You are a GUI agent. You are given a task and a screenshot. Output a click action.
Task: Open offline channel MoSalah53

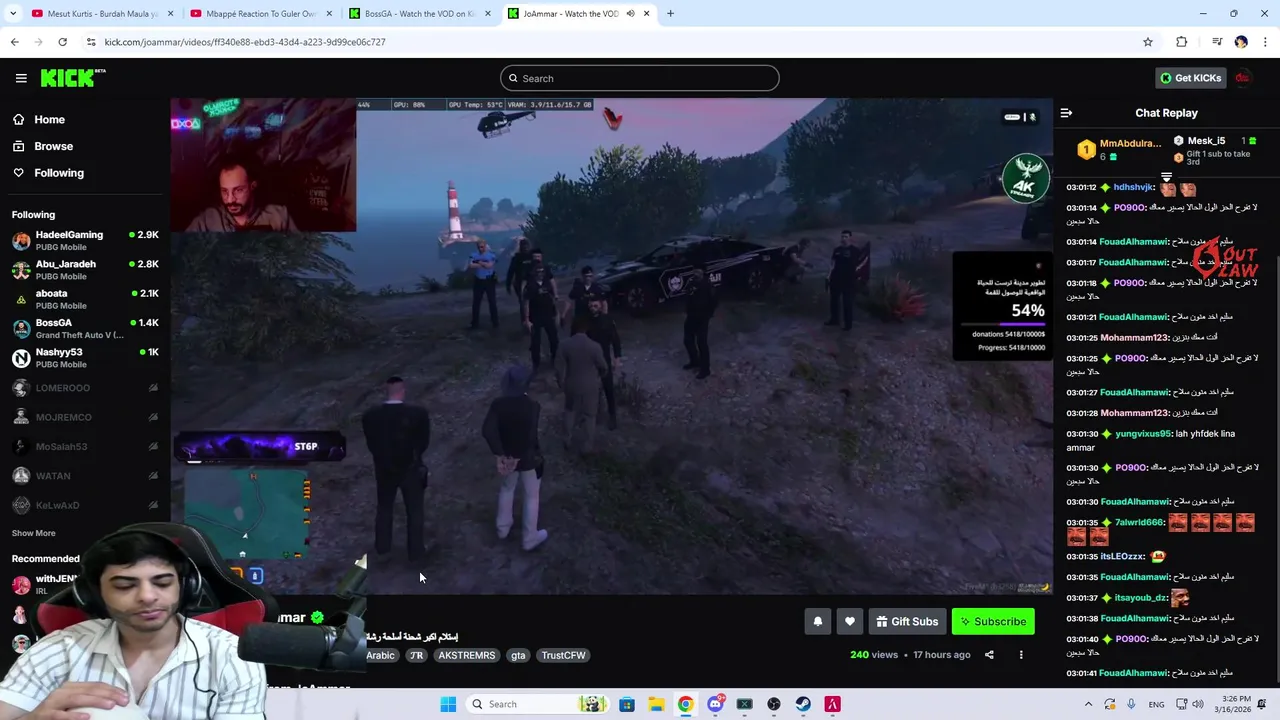coord(85,446)
